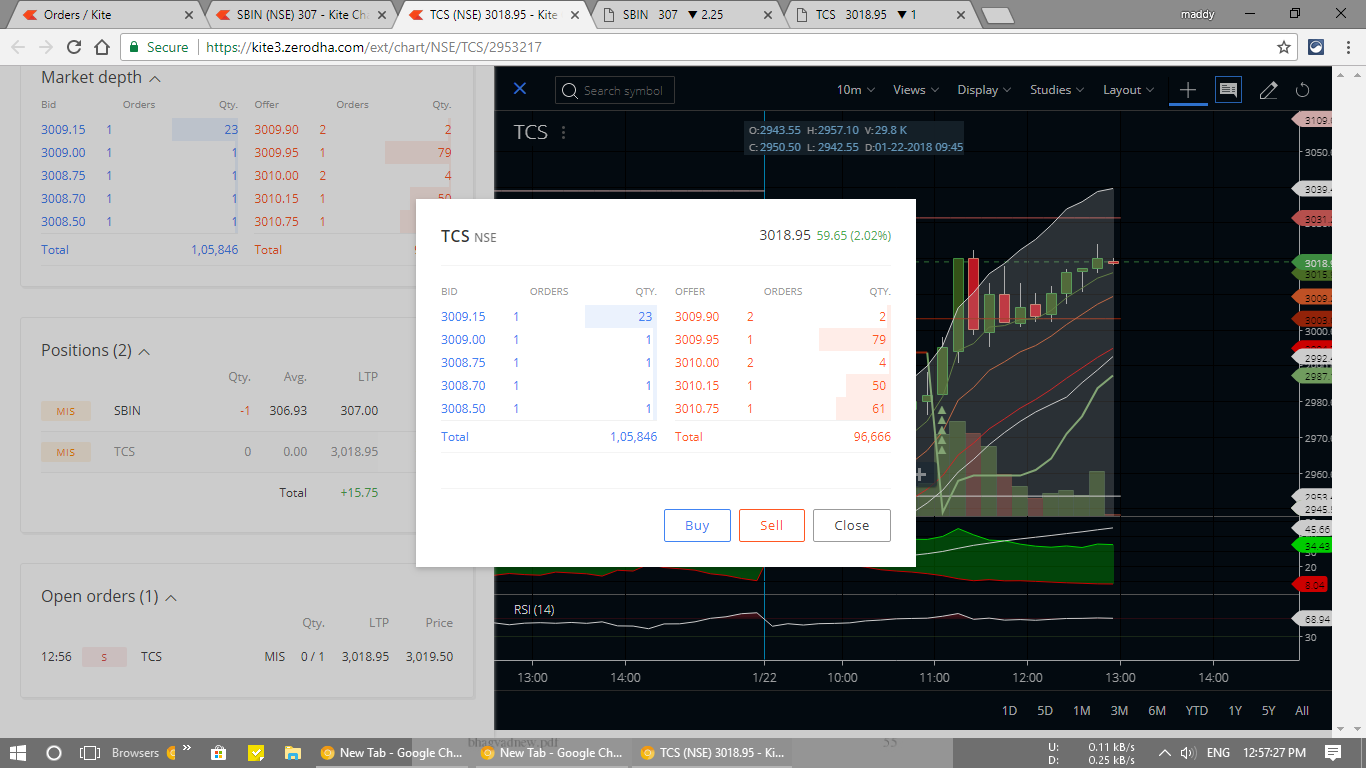The image size is (1366, 768).
Task: Open the Views dropdown
Action: tap(916, 90)
